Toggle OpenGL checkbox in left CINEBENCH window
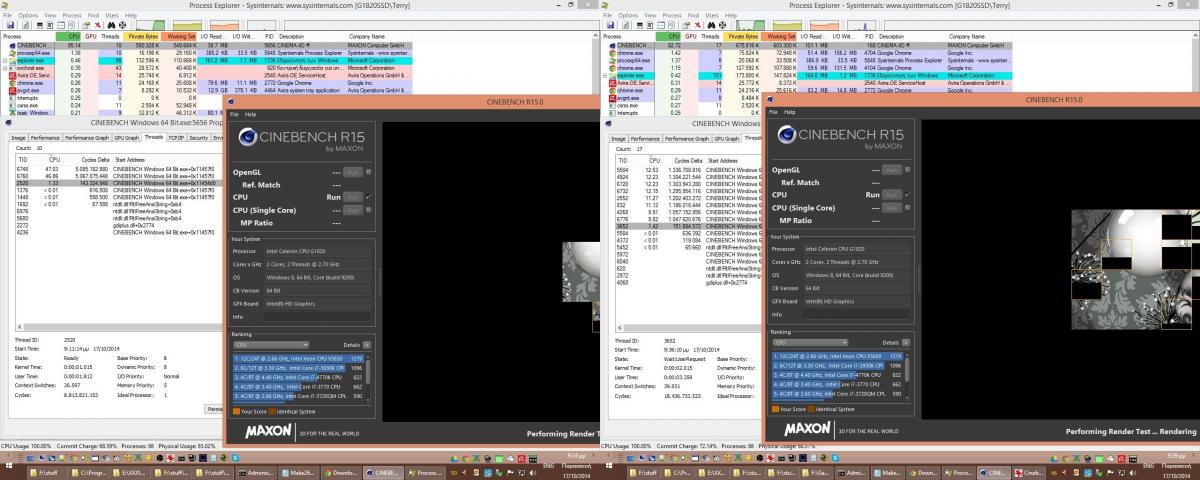Viewport: 1200px width, 480px height. pyautogui.click(x=369, y=172)
